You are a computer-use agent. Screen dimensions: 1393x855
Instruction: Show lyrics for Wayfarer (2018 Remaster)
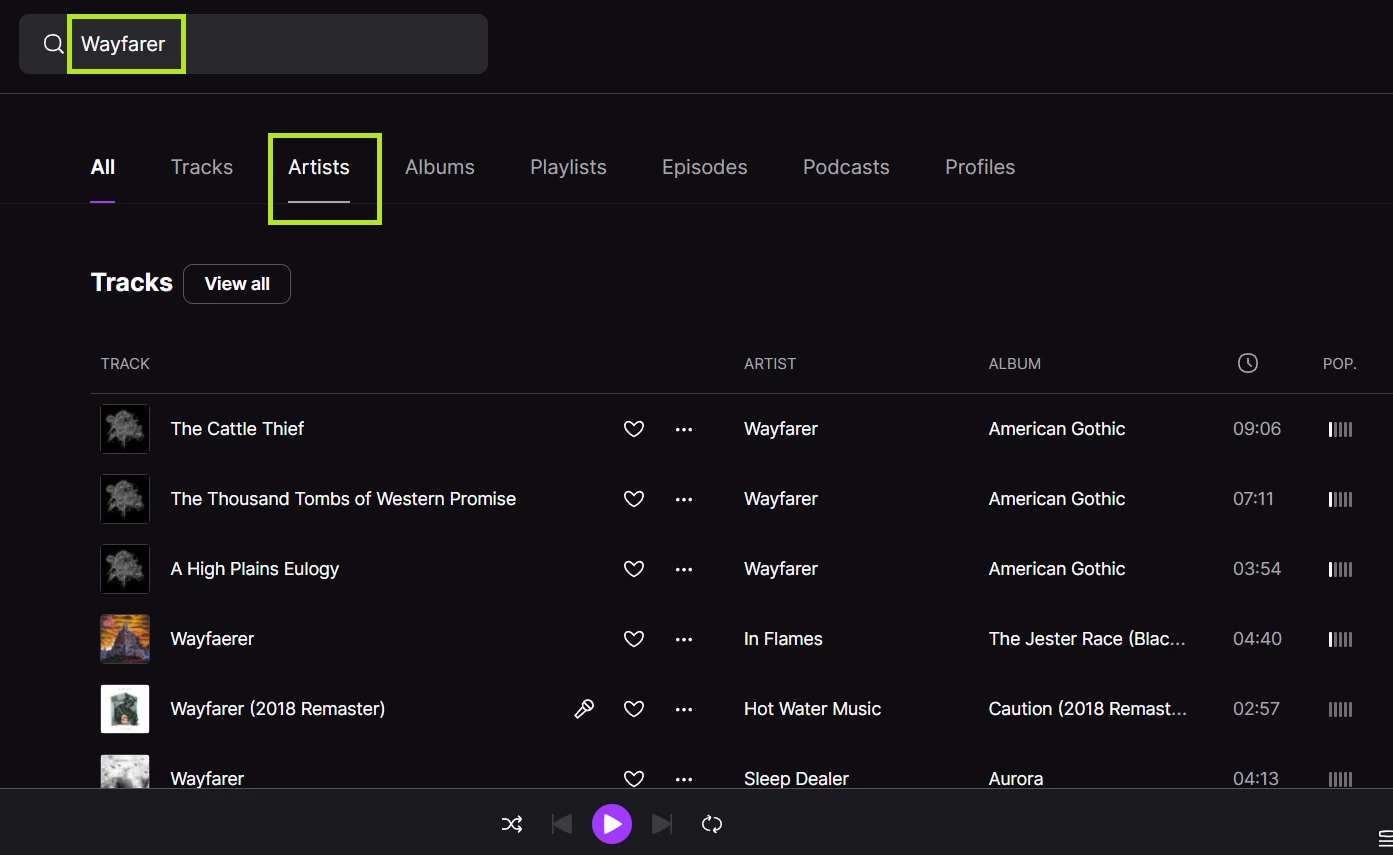tap(584, 709)
